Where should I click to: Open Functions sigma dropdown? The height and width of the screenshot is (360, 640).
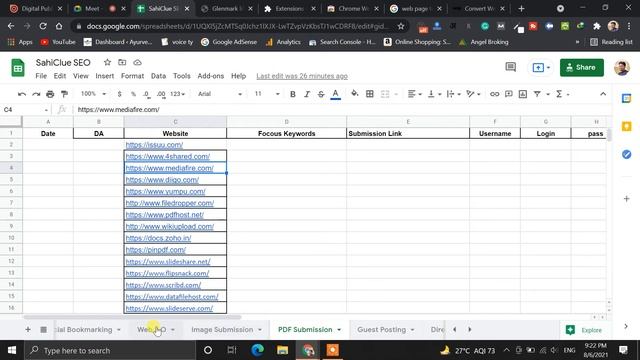point(562,94)
